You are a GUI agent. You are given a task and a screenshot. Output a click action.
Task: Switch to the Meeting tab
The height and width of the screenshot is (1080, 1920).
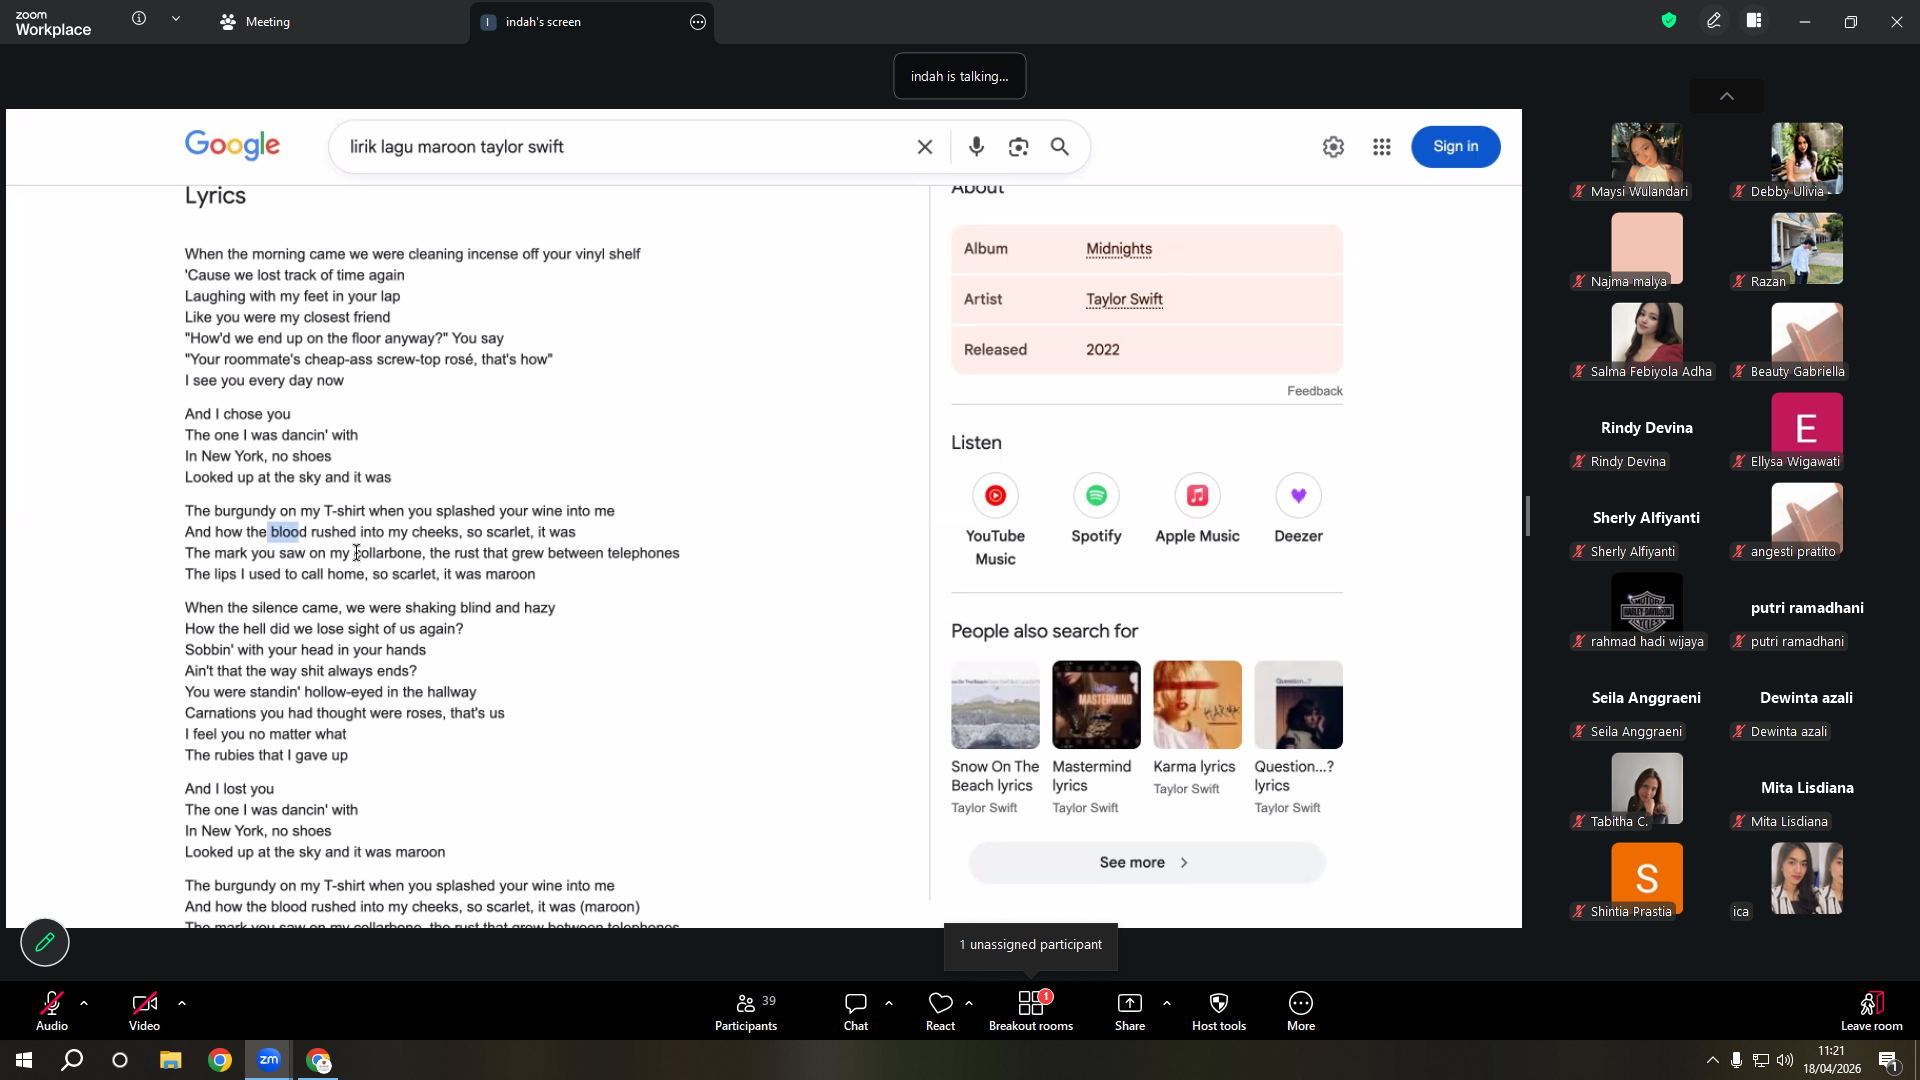point(256,22)
